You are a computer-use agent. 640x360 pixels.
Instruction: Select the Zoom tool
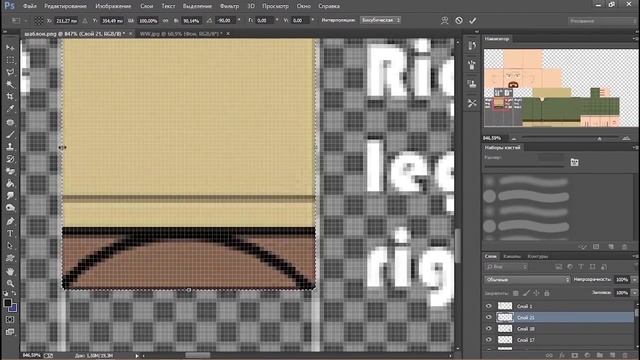(10, 283)
